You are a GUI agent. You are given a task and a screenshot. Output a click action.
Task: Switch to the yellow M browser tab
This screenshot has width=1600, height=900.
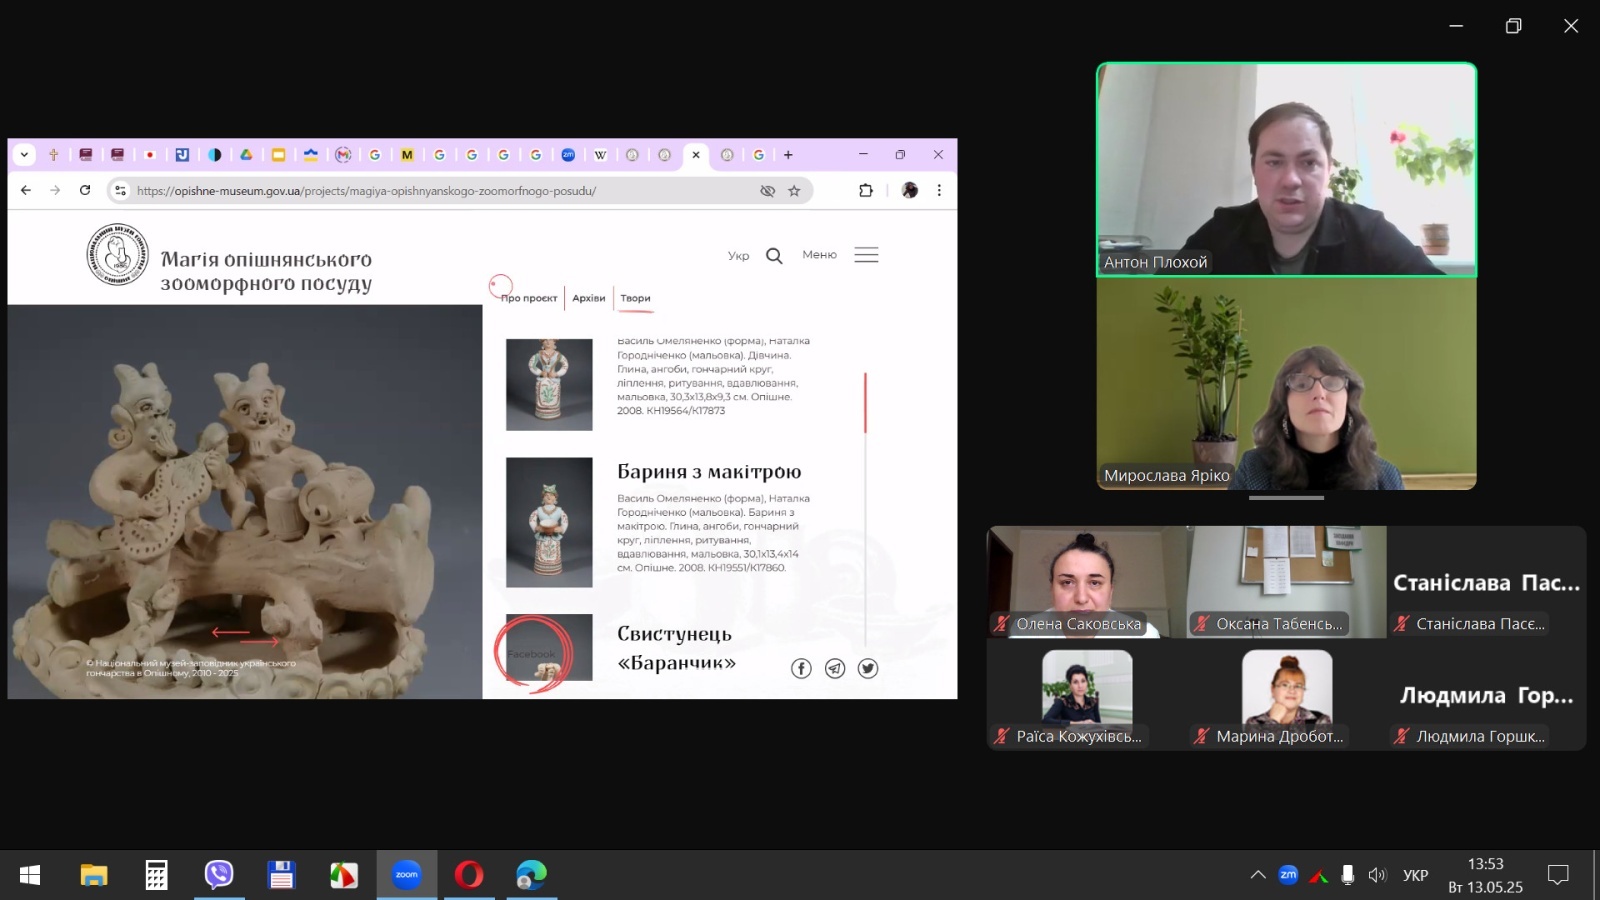[407, 155]
